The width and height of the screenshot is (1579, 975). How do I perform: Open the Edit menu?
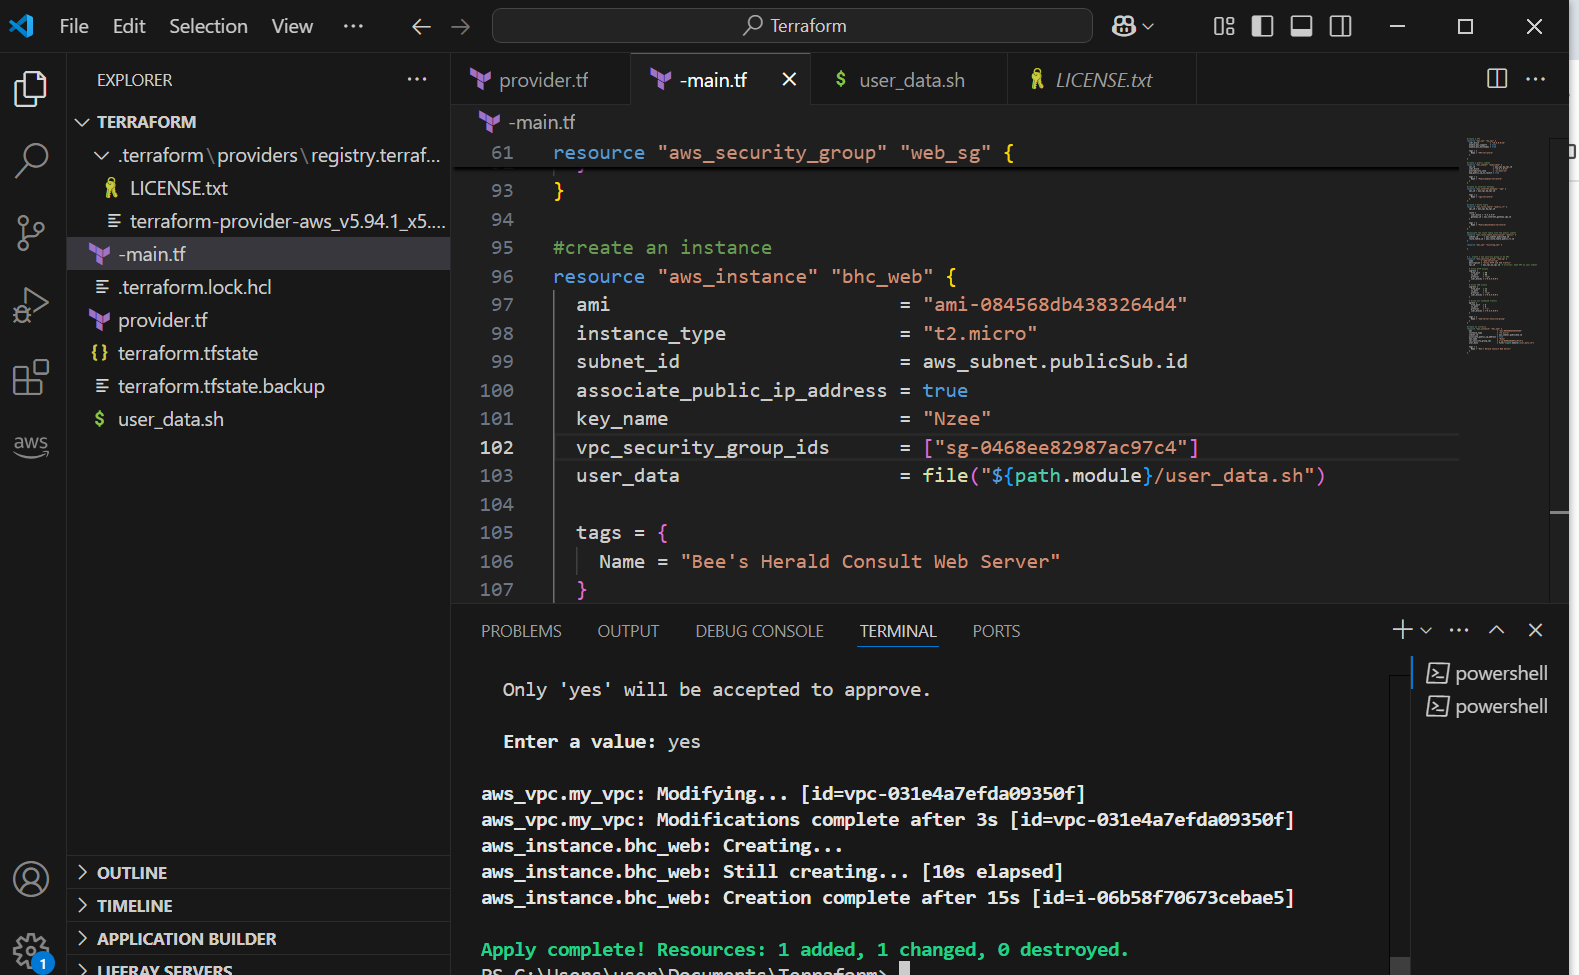129,26
